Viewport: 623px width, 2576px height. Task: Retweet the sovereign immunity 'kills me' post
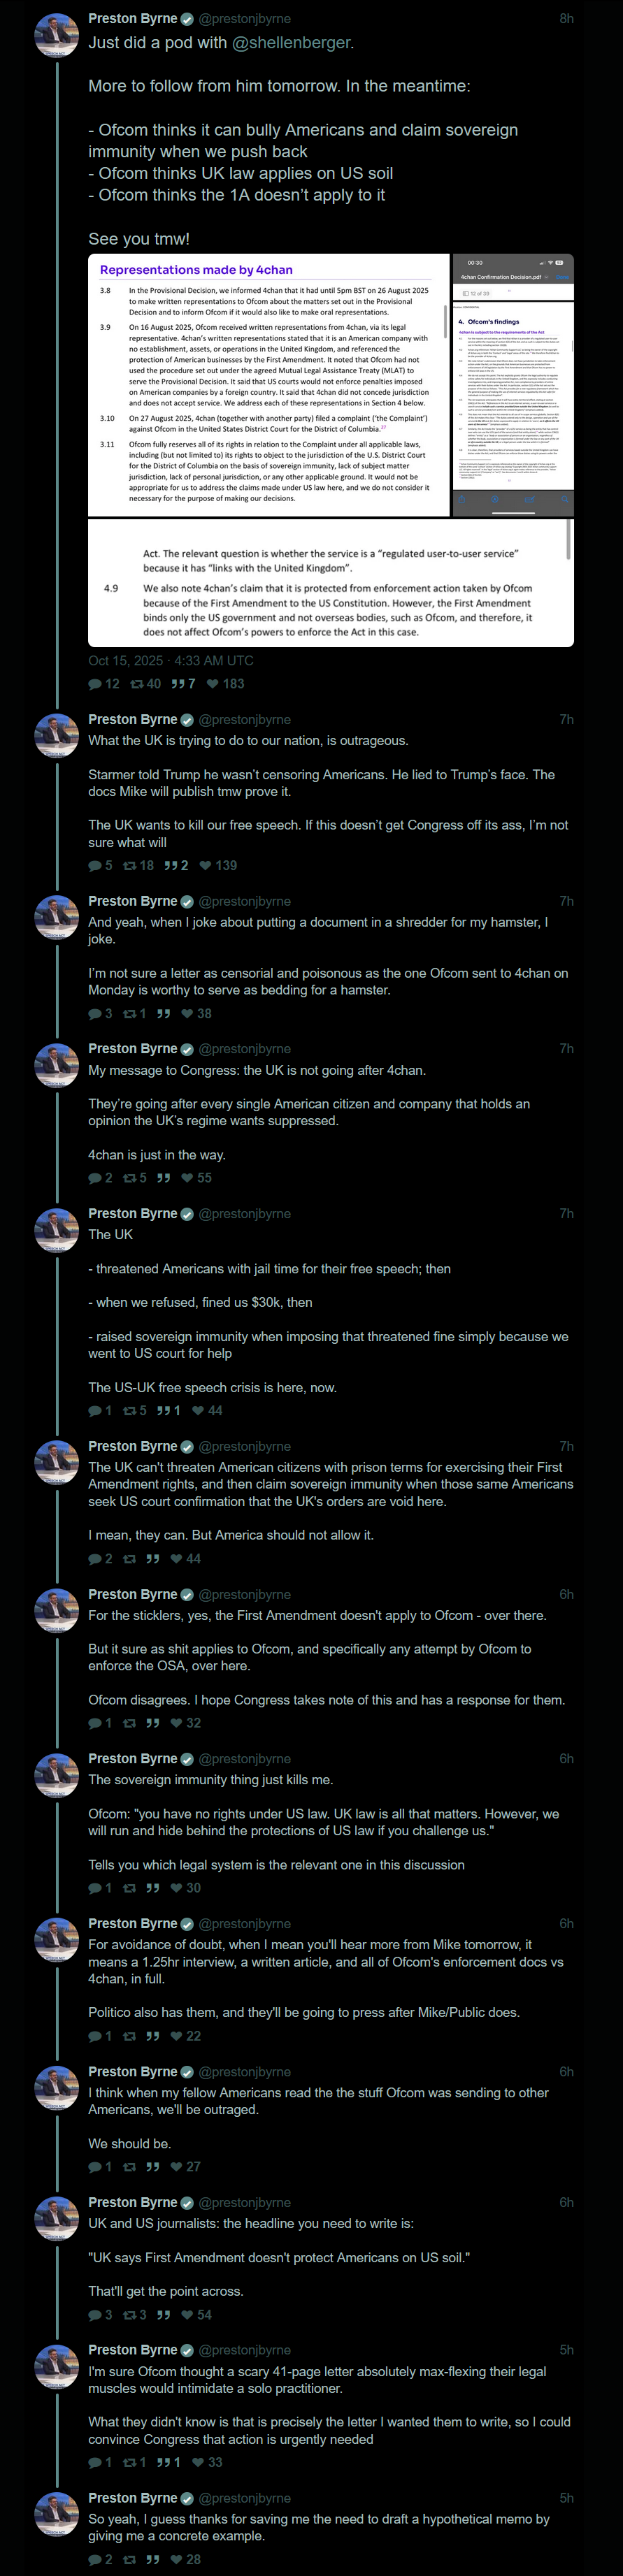click(x=129, y=1888)
